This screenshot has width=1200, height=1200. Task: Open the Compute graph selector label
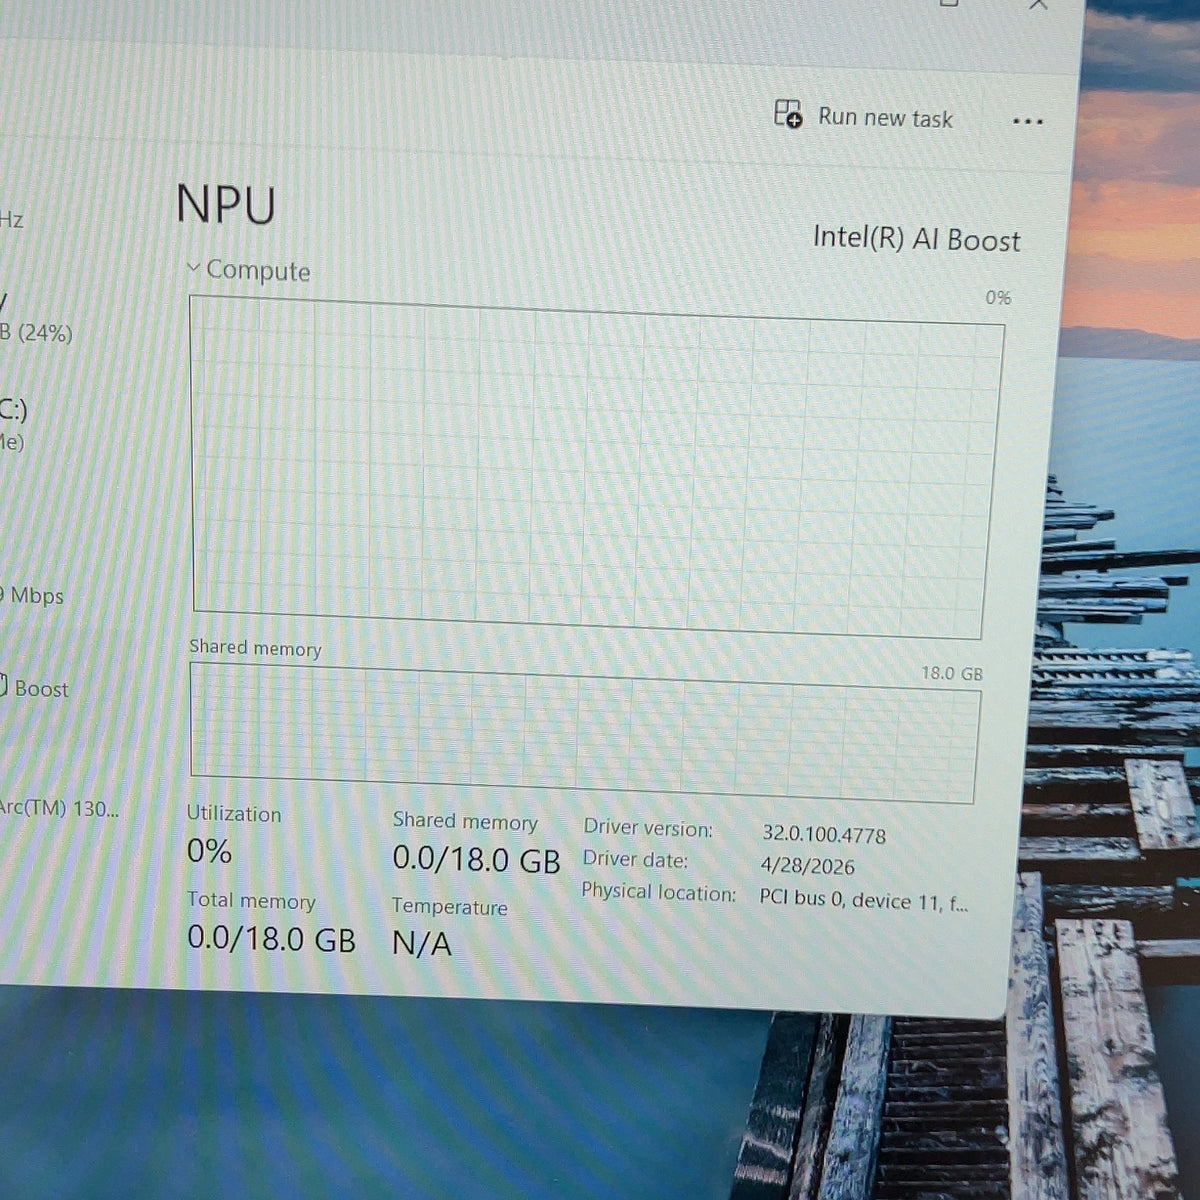(258, 270)
